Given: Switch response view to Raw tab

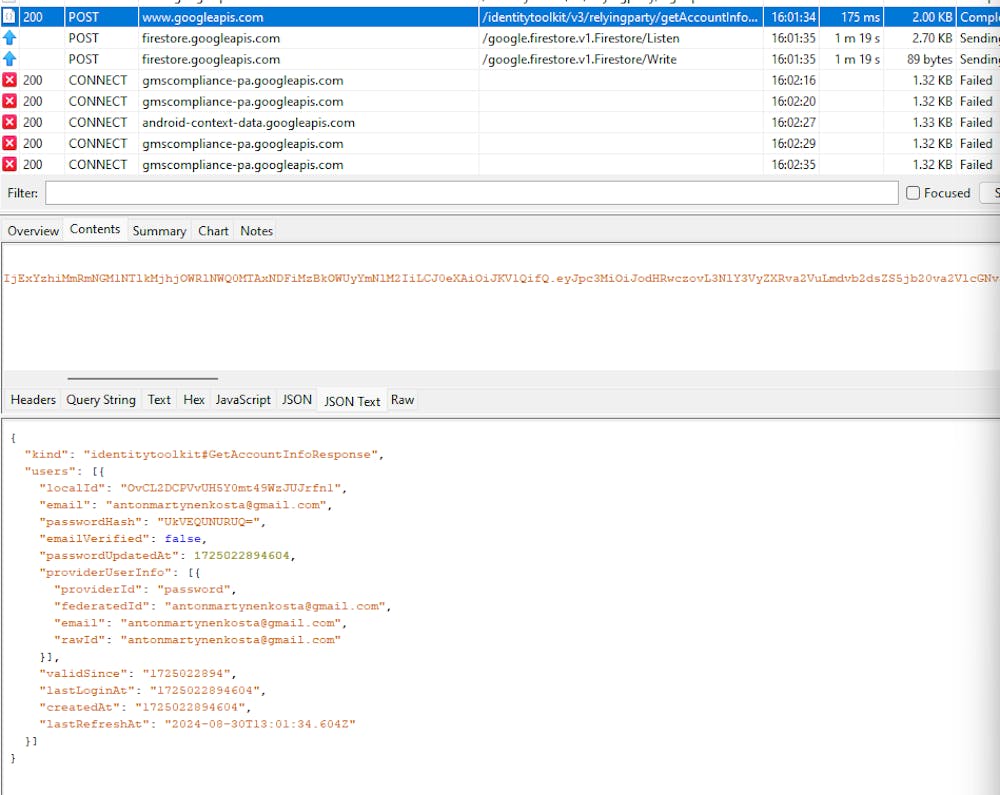Looking at the screenshot, I should pos(402,400).
